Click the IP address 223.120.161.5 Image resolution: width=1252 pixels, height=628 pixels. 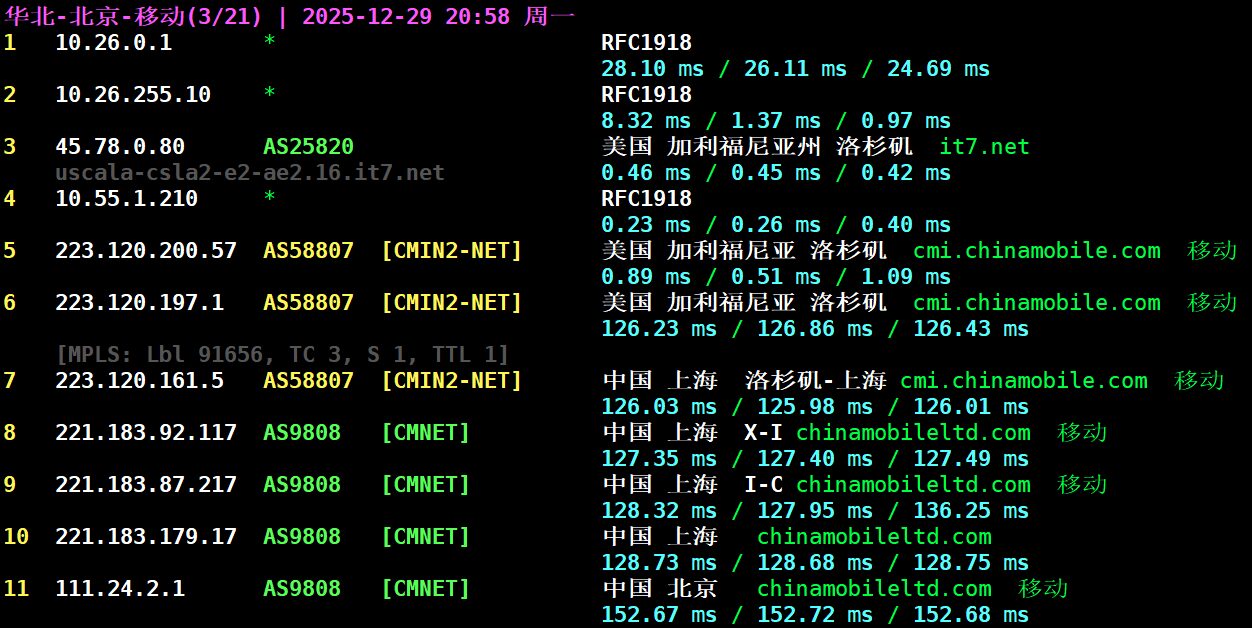[139, 380]
